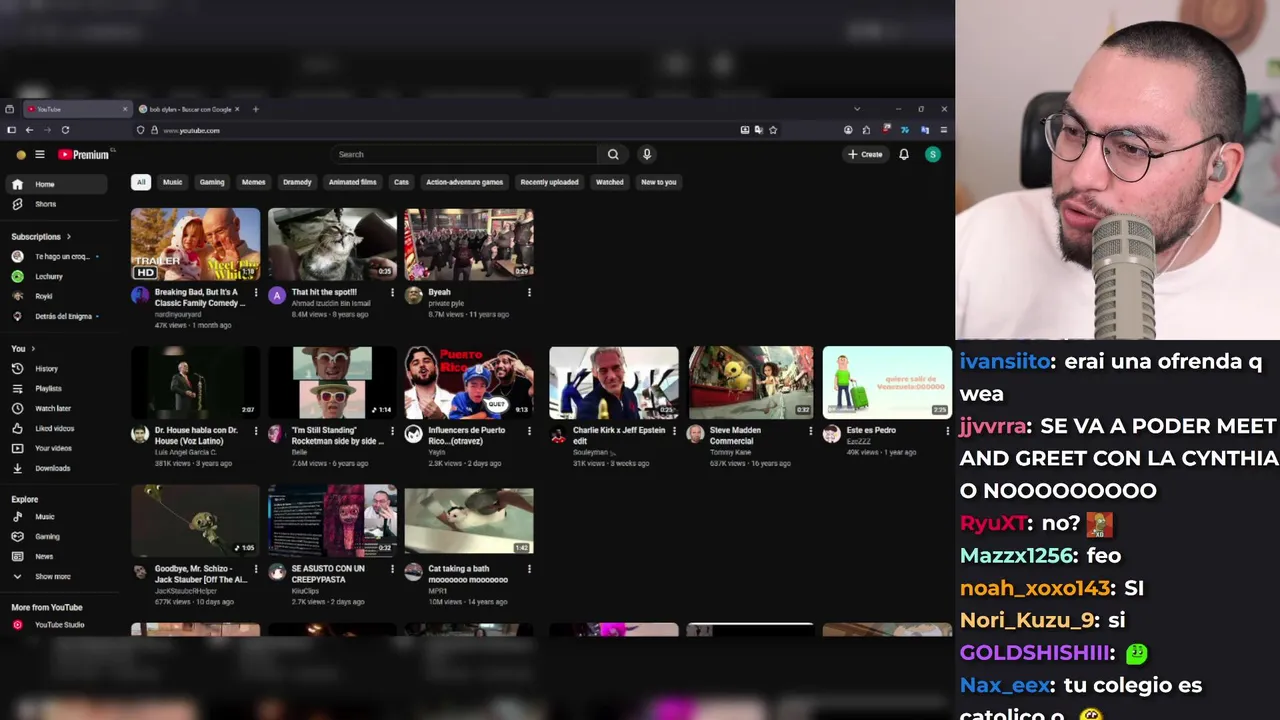This screenshot has height=720, width=1280.
Task: Open the YouTube hamburger guide menu
Action: (x=40, y=154)
